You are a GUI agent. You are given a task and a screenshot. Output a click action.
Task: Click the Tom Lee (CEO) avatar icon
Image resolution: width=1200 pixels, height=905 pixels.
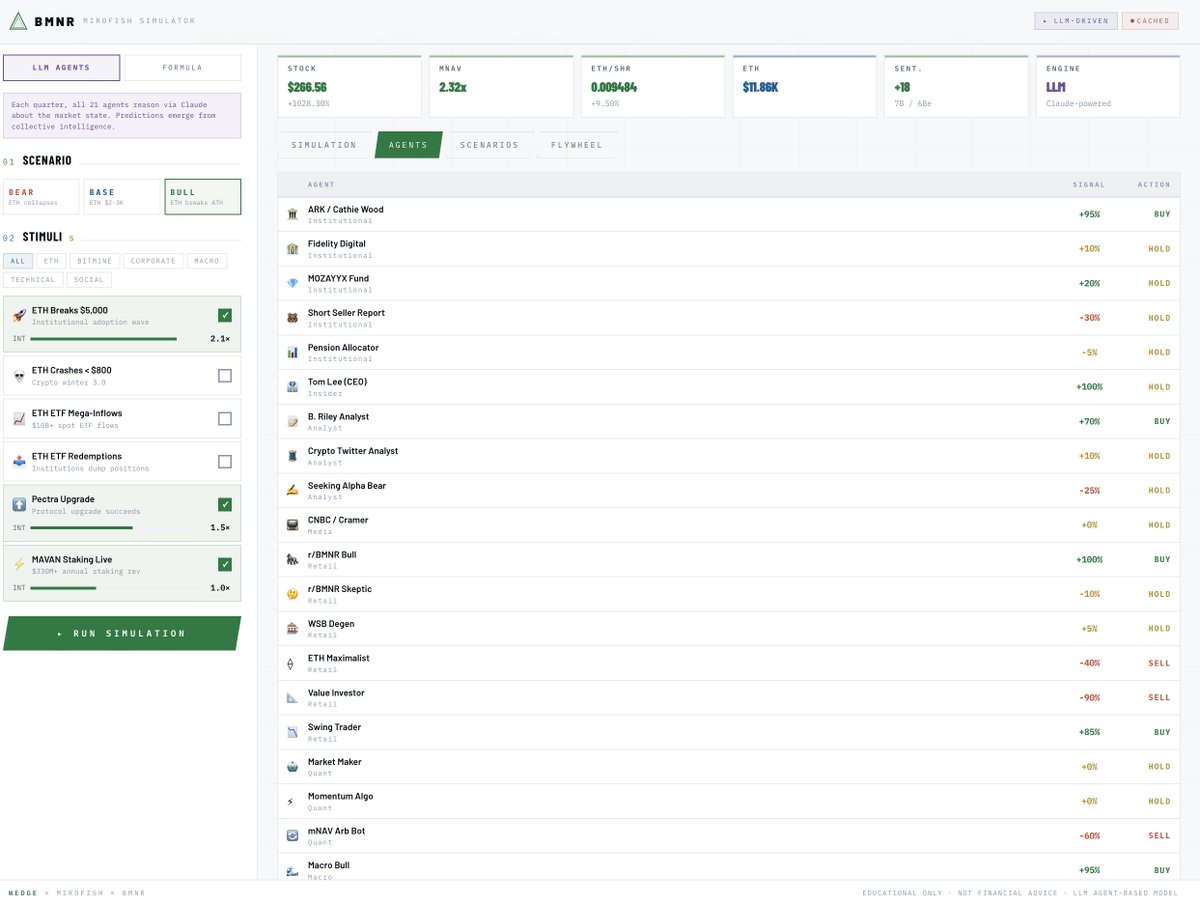[x=292, y=387]
